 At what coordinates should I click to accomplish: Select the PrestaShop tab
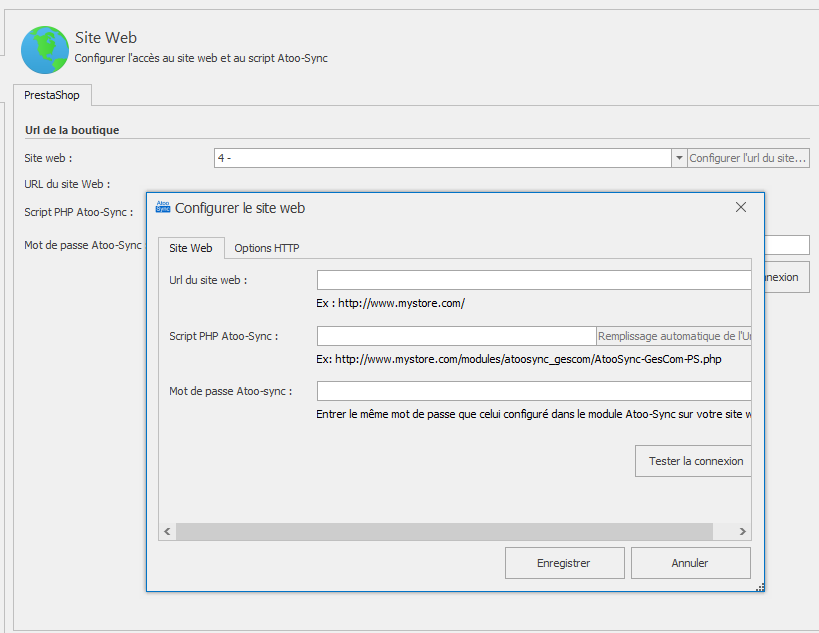pos(52,95)
